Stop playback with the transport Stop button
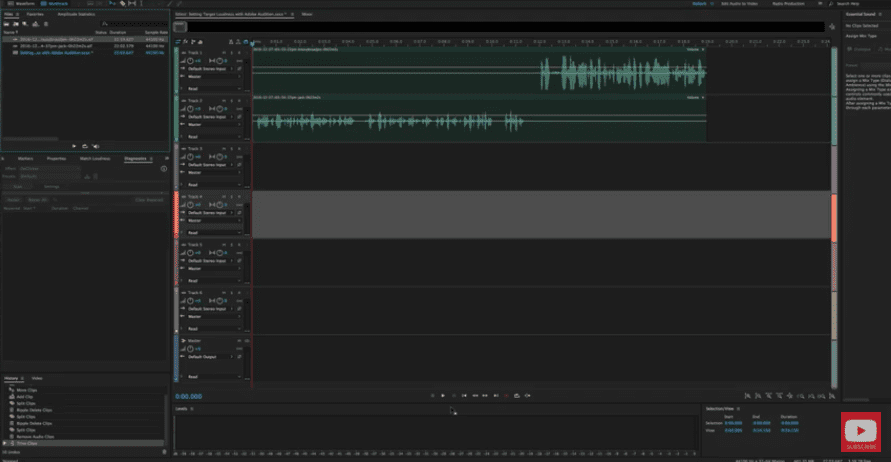The image size is (891, 462). [x=432, y=396]
